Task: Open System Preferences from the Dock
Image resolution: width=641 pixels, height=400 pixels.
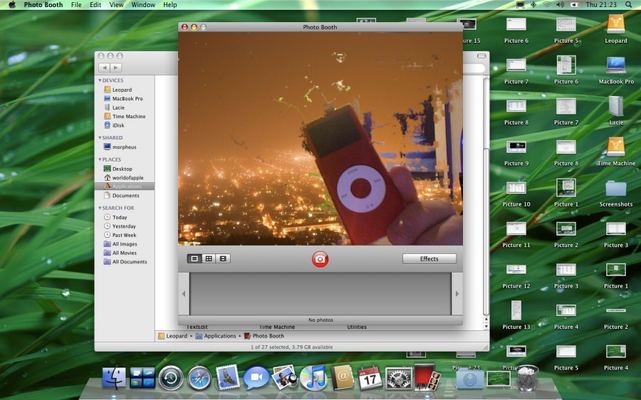Action: coord(399,378)
